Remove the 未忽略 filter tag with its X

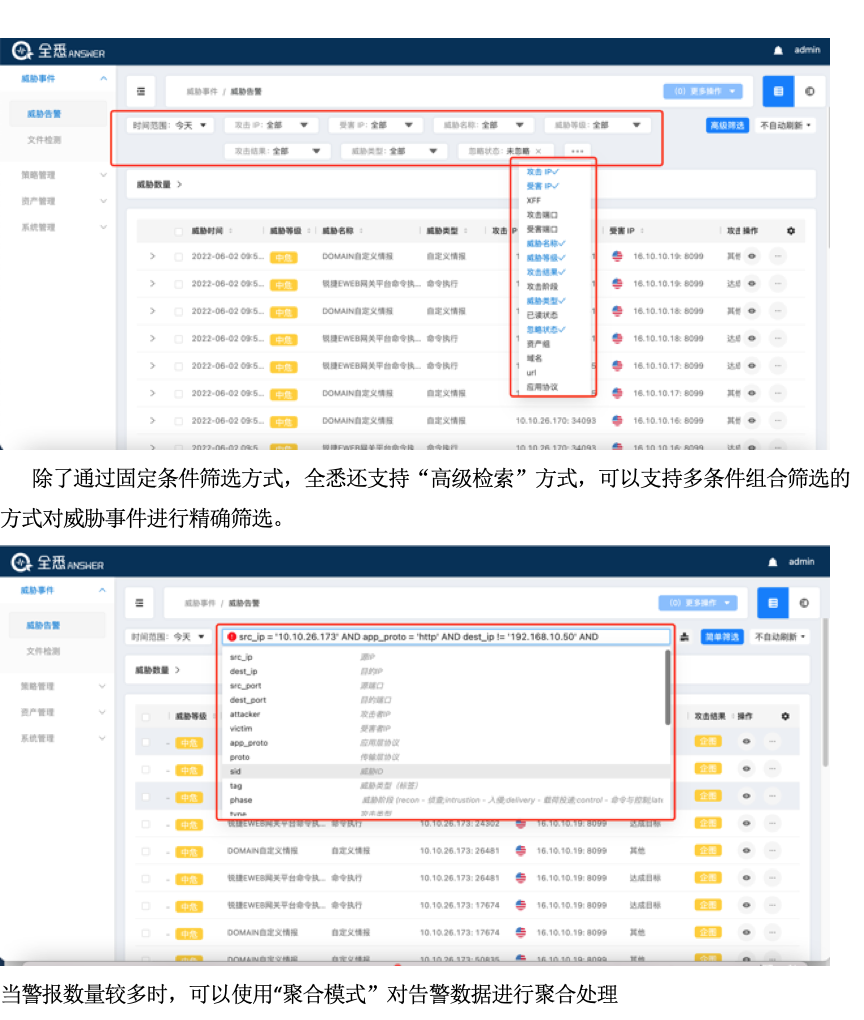[538, 151]
